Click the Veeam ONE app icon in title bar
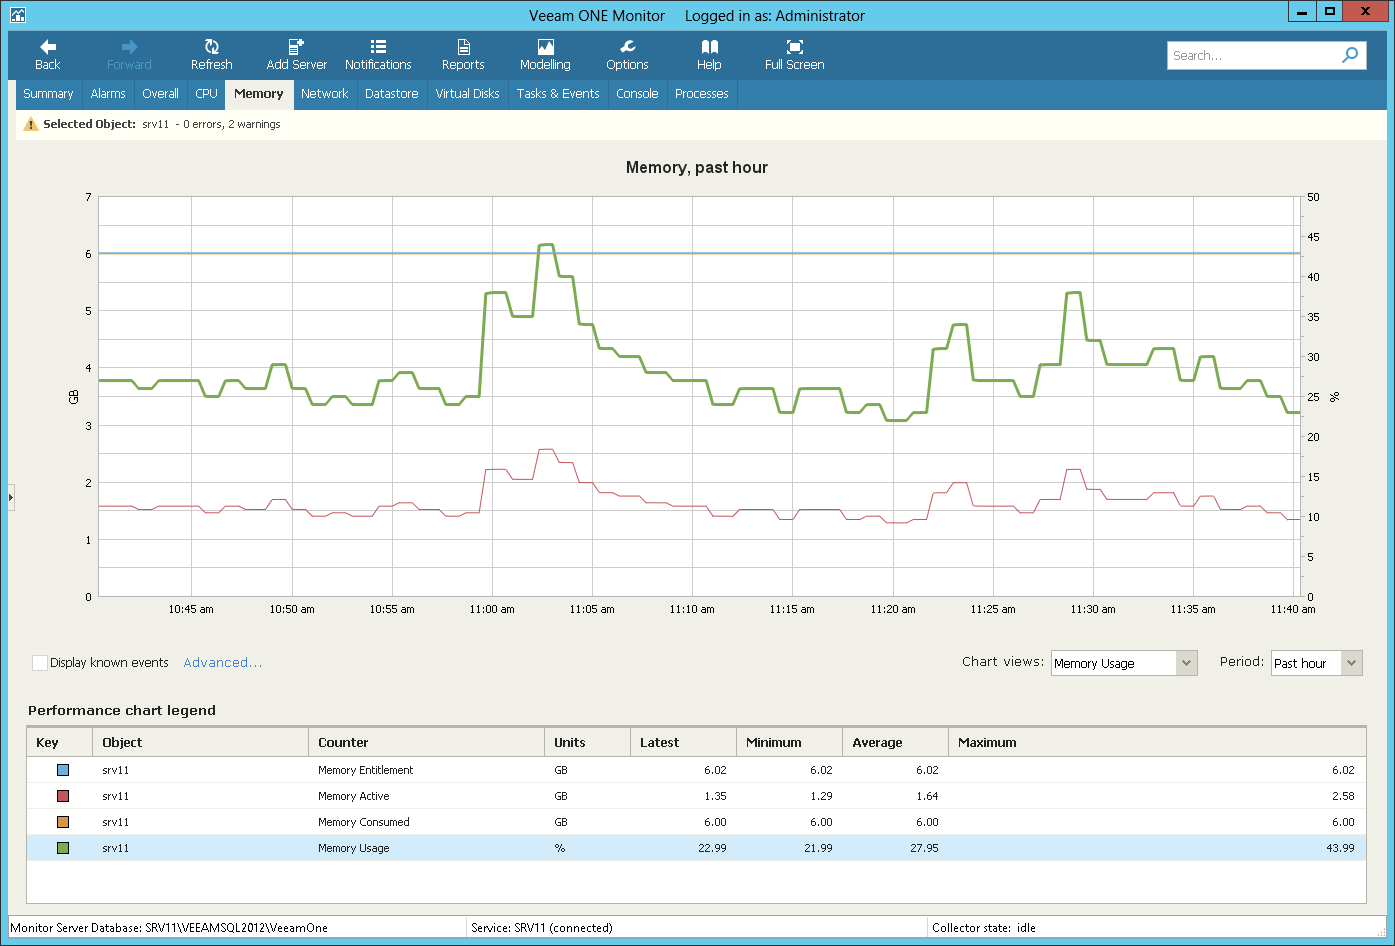 coord(17,15)
